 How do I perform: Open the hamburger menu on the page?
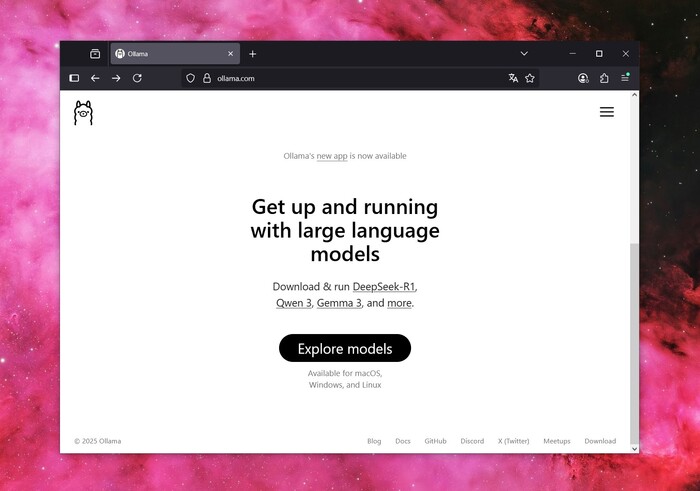[x=606, y=112]
